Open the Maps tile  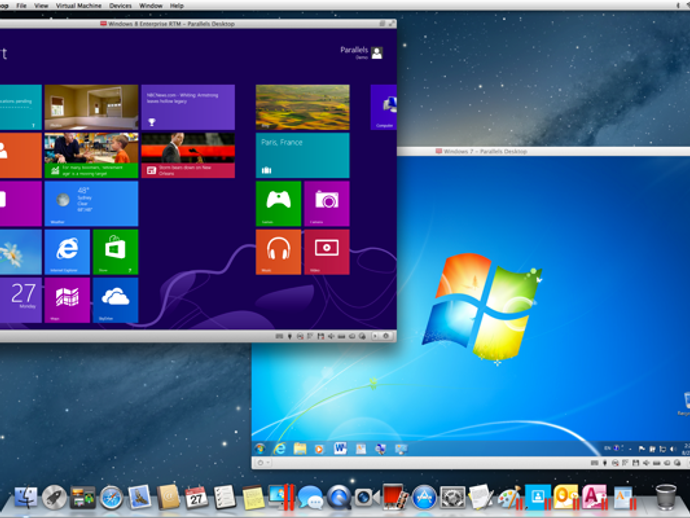(x=67, y=300)
